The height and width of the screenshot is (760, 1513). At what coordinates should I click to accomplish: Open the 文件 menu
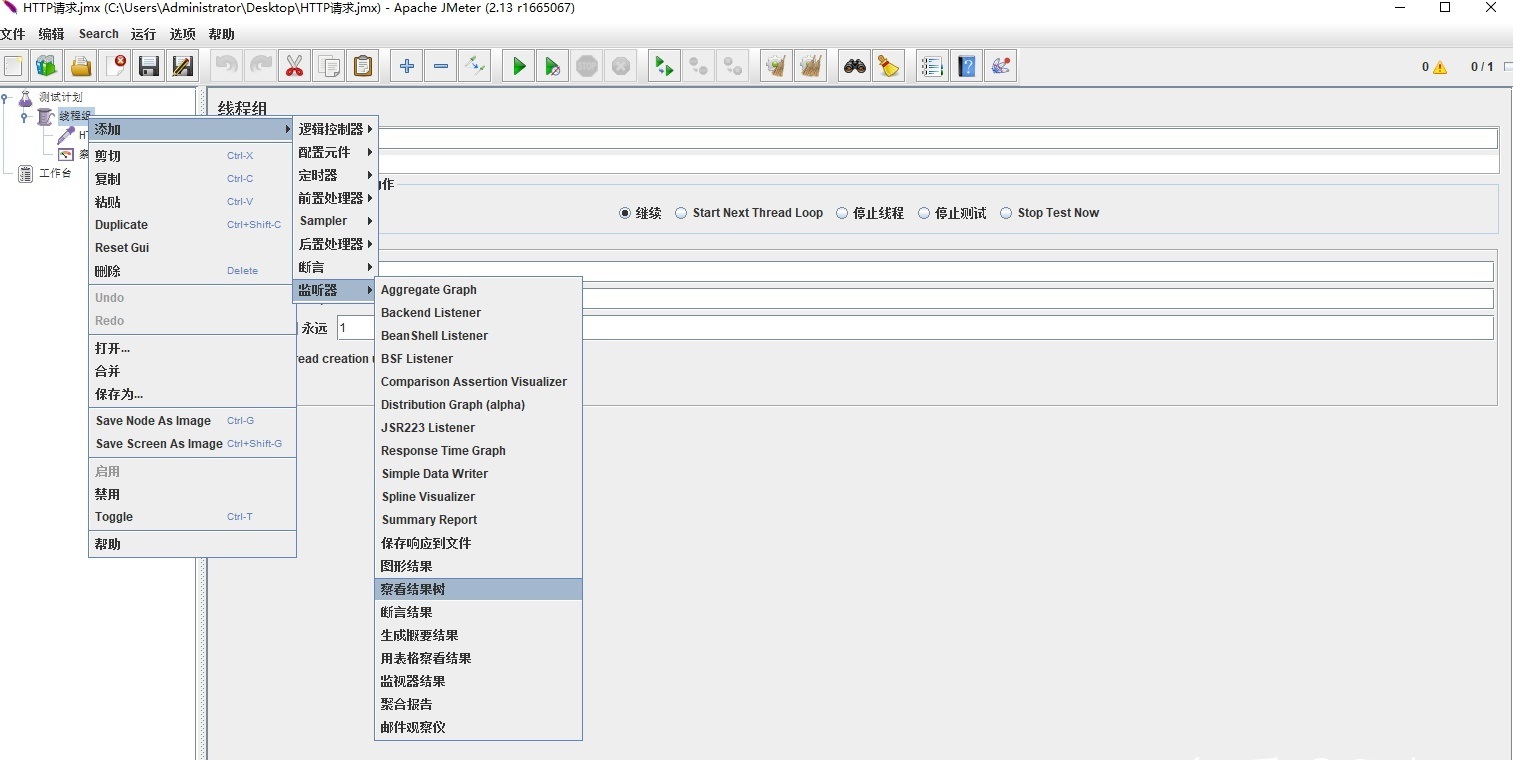tap(13, 34)
